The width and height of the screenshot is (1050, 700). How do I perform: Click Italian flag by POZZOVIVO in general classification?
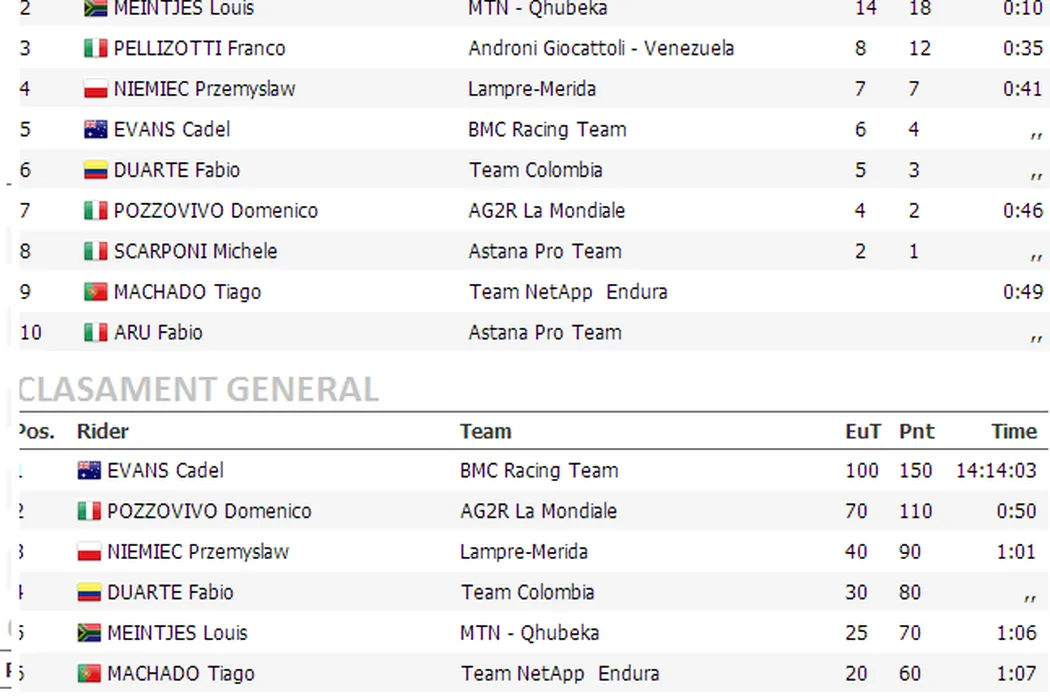click(89, 512)
